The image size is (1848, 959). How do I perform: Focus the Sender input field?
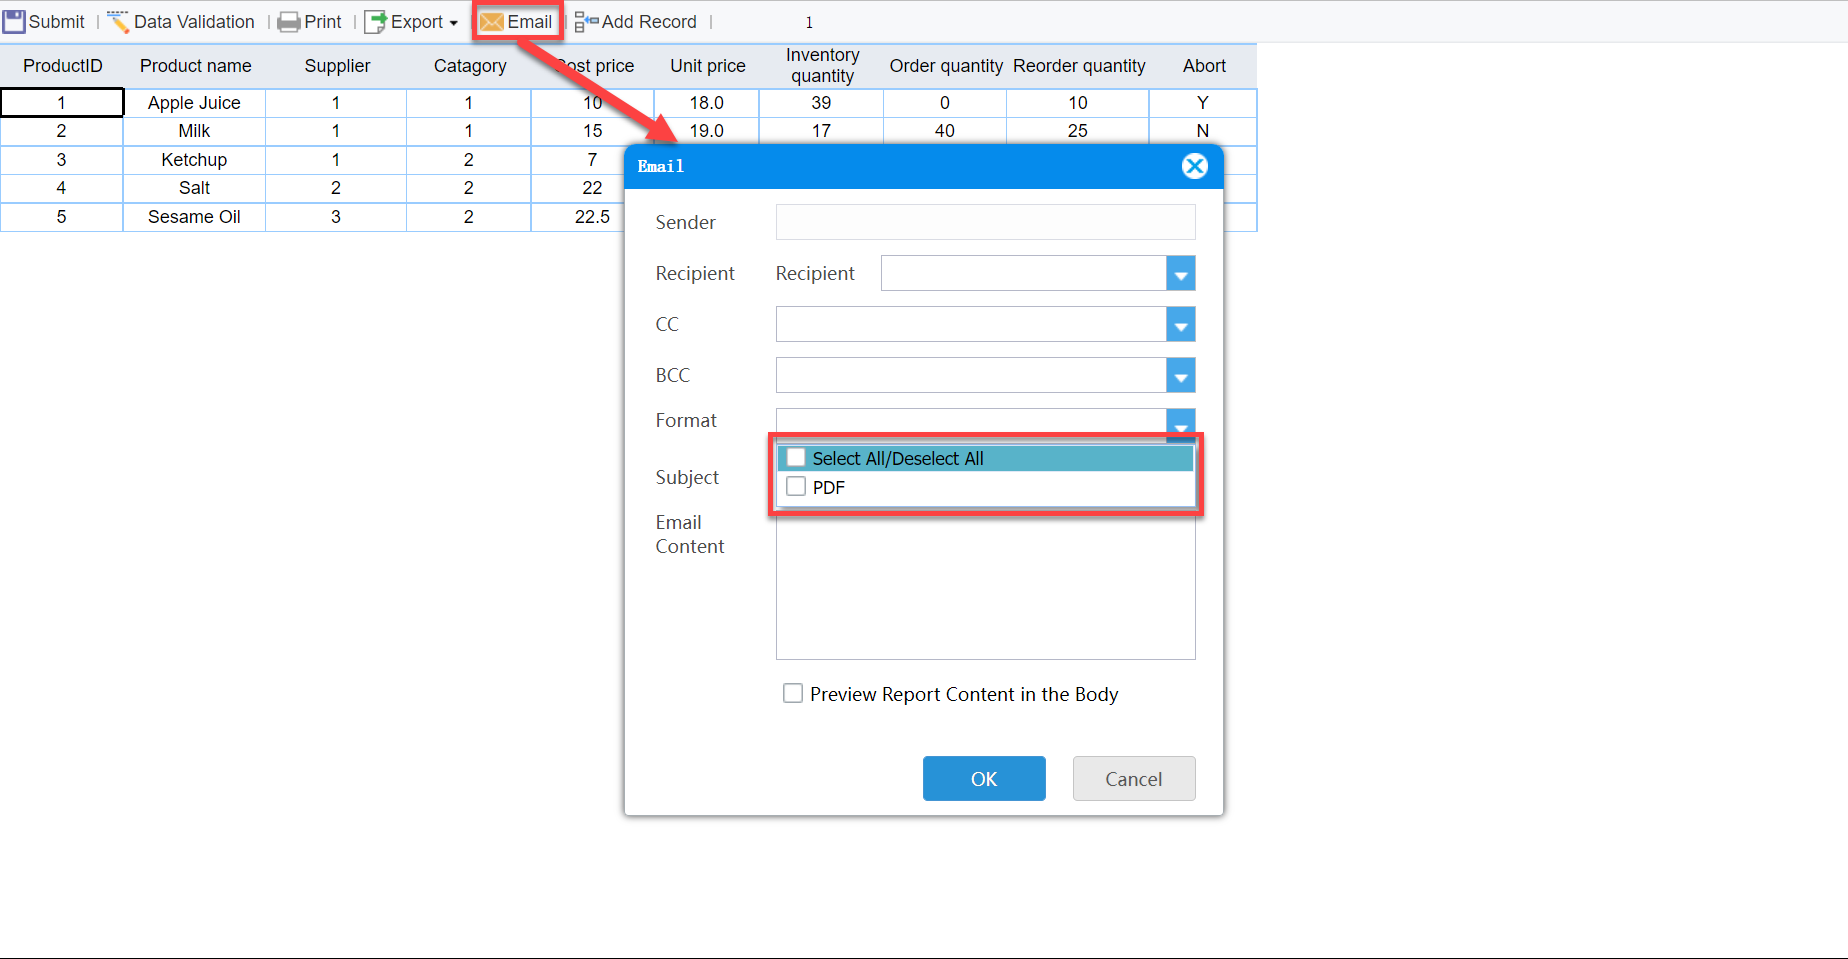point(985,222)
